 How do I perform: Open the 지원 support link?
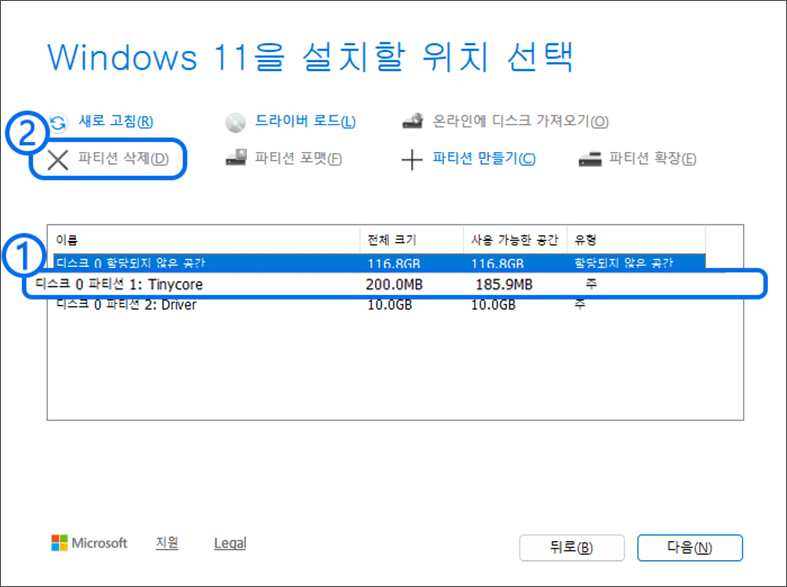point(167,543)
